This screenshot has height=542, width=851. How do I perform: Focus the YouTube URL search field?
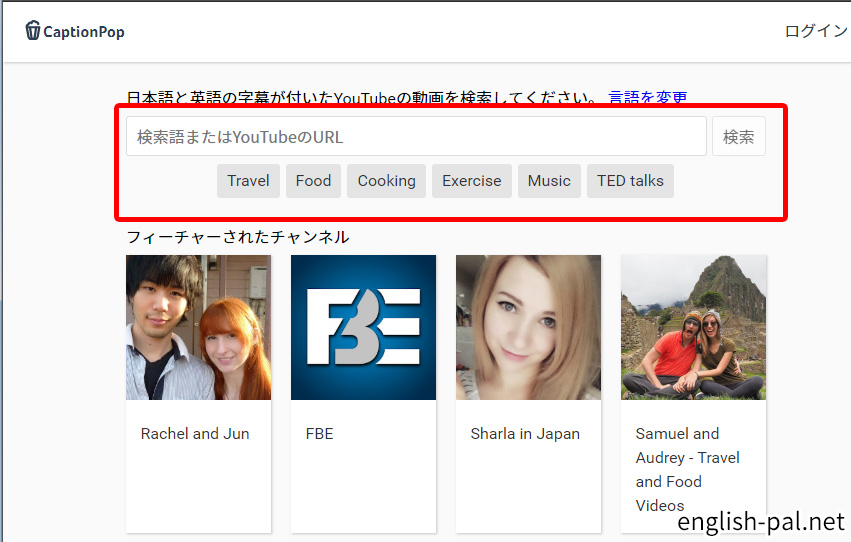(x=416, y=136)
